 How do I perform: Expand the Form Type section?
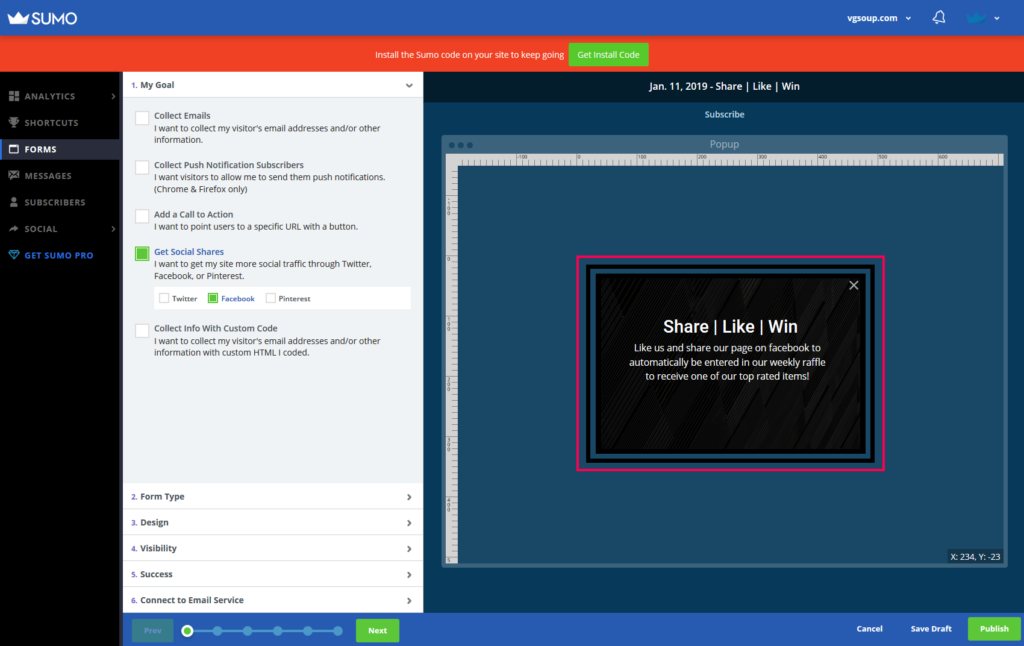(272, 497)
